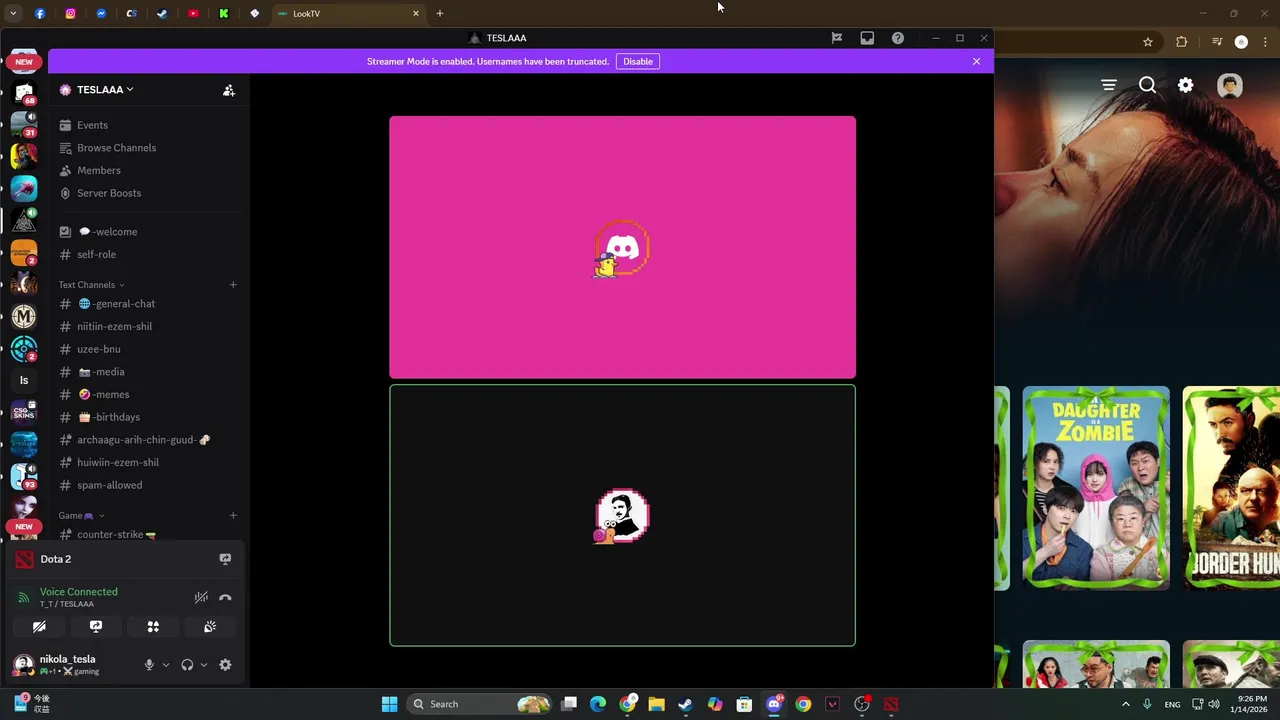Stream Dota 2 using the monitor icon
Viewport: 1280px width, 720px height.
(225, 559)
